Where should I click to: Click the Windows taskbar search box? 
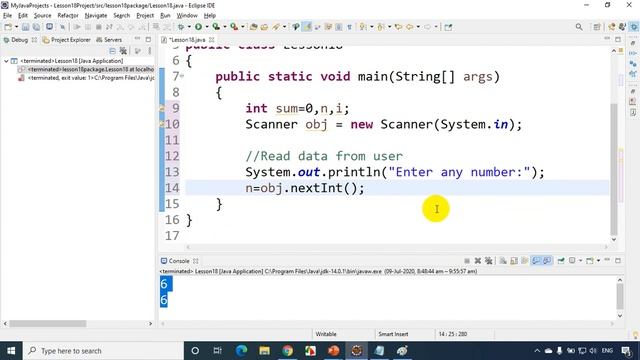[104, 351]
